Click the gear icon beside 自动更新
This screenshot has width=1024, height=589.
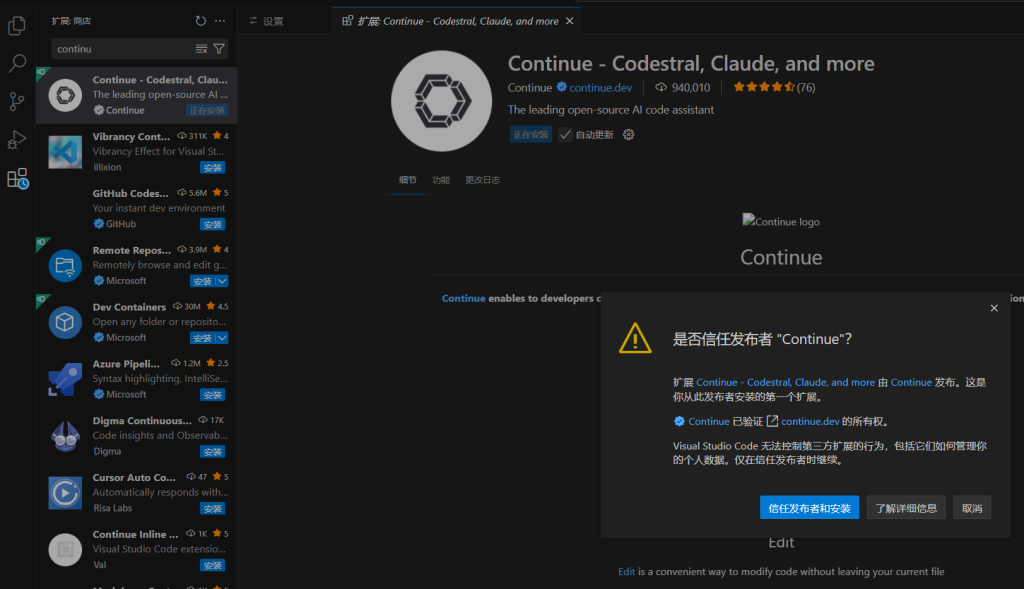coord(629,134)
